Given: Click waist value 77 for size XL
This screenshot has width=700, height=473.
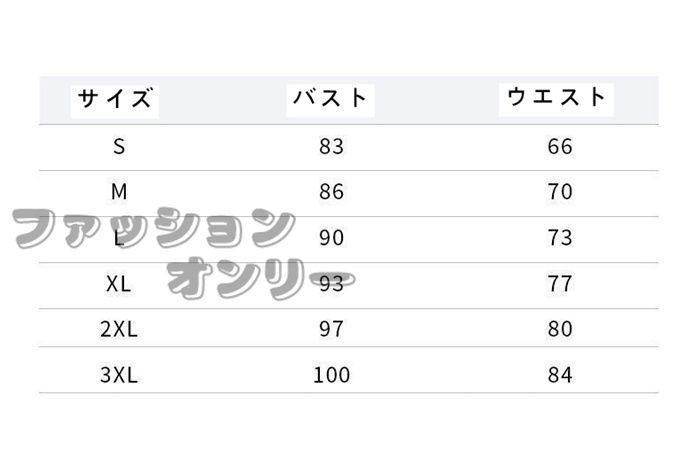Looking at the screenshot, I should coord(560,284).
